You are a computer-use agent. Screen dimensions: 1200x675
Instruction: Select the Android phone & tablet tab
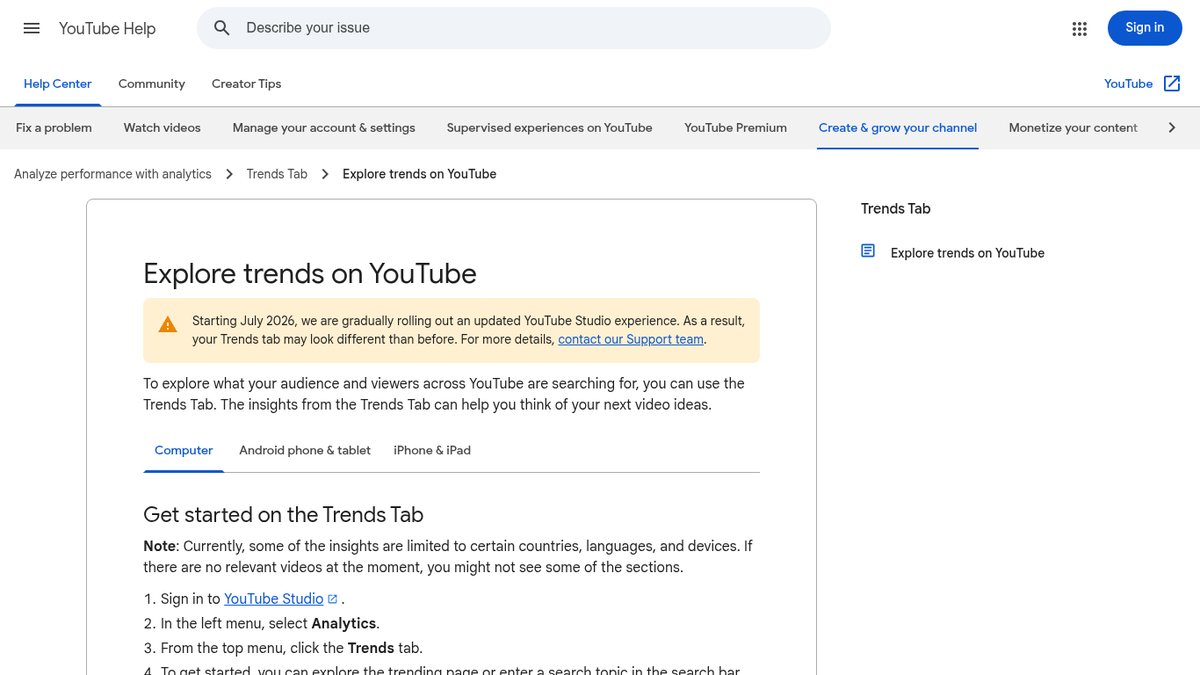[x=305, y=450]
